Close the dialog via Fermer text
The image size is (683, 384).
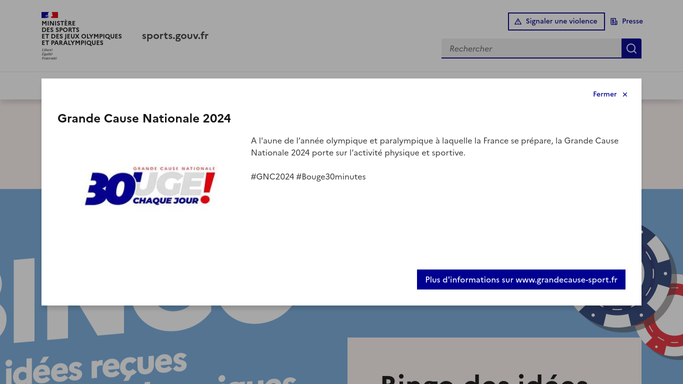point(604,94)
